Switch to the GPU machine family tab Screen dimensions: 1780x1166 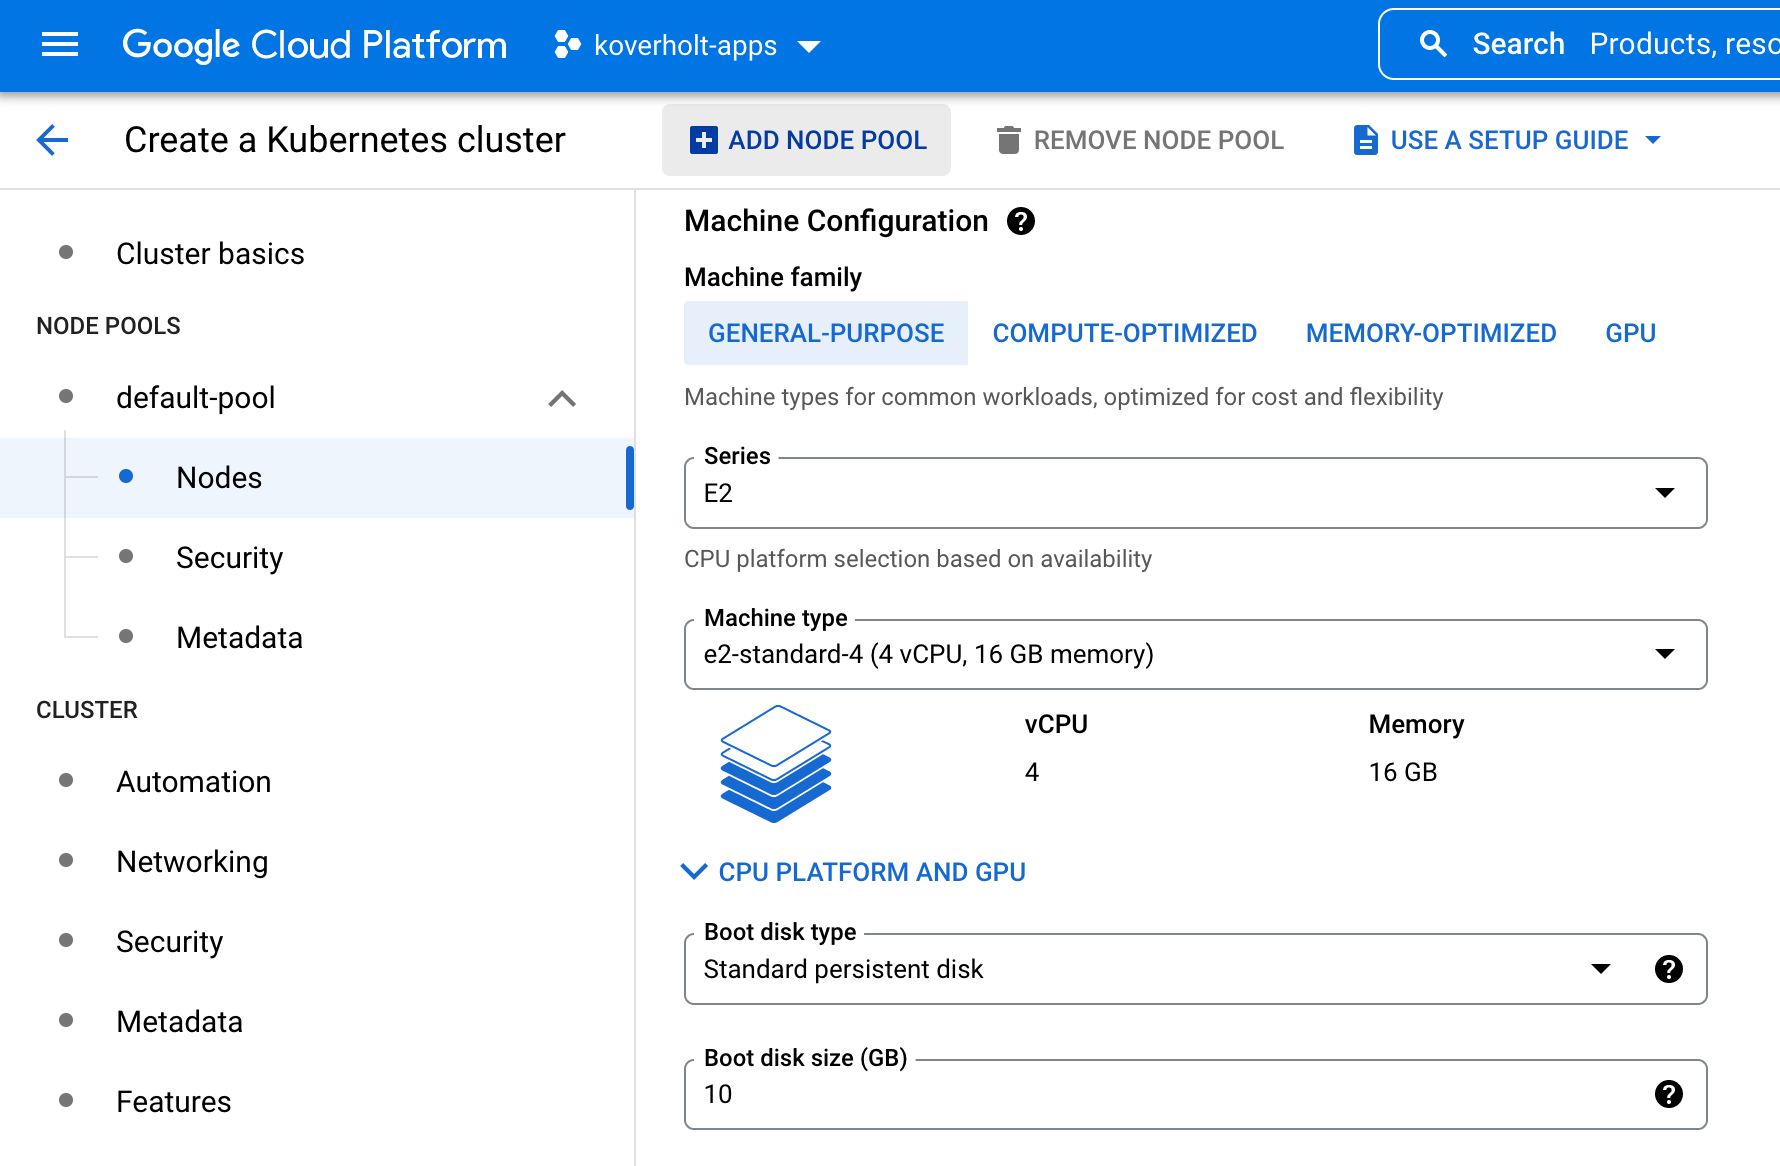tap(1630, 332)
